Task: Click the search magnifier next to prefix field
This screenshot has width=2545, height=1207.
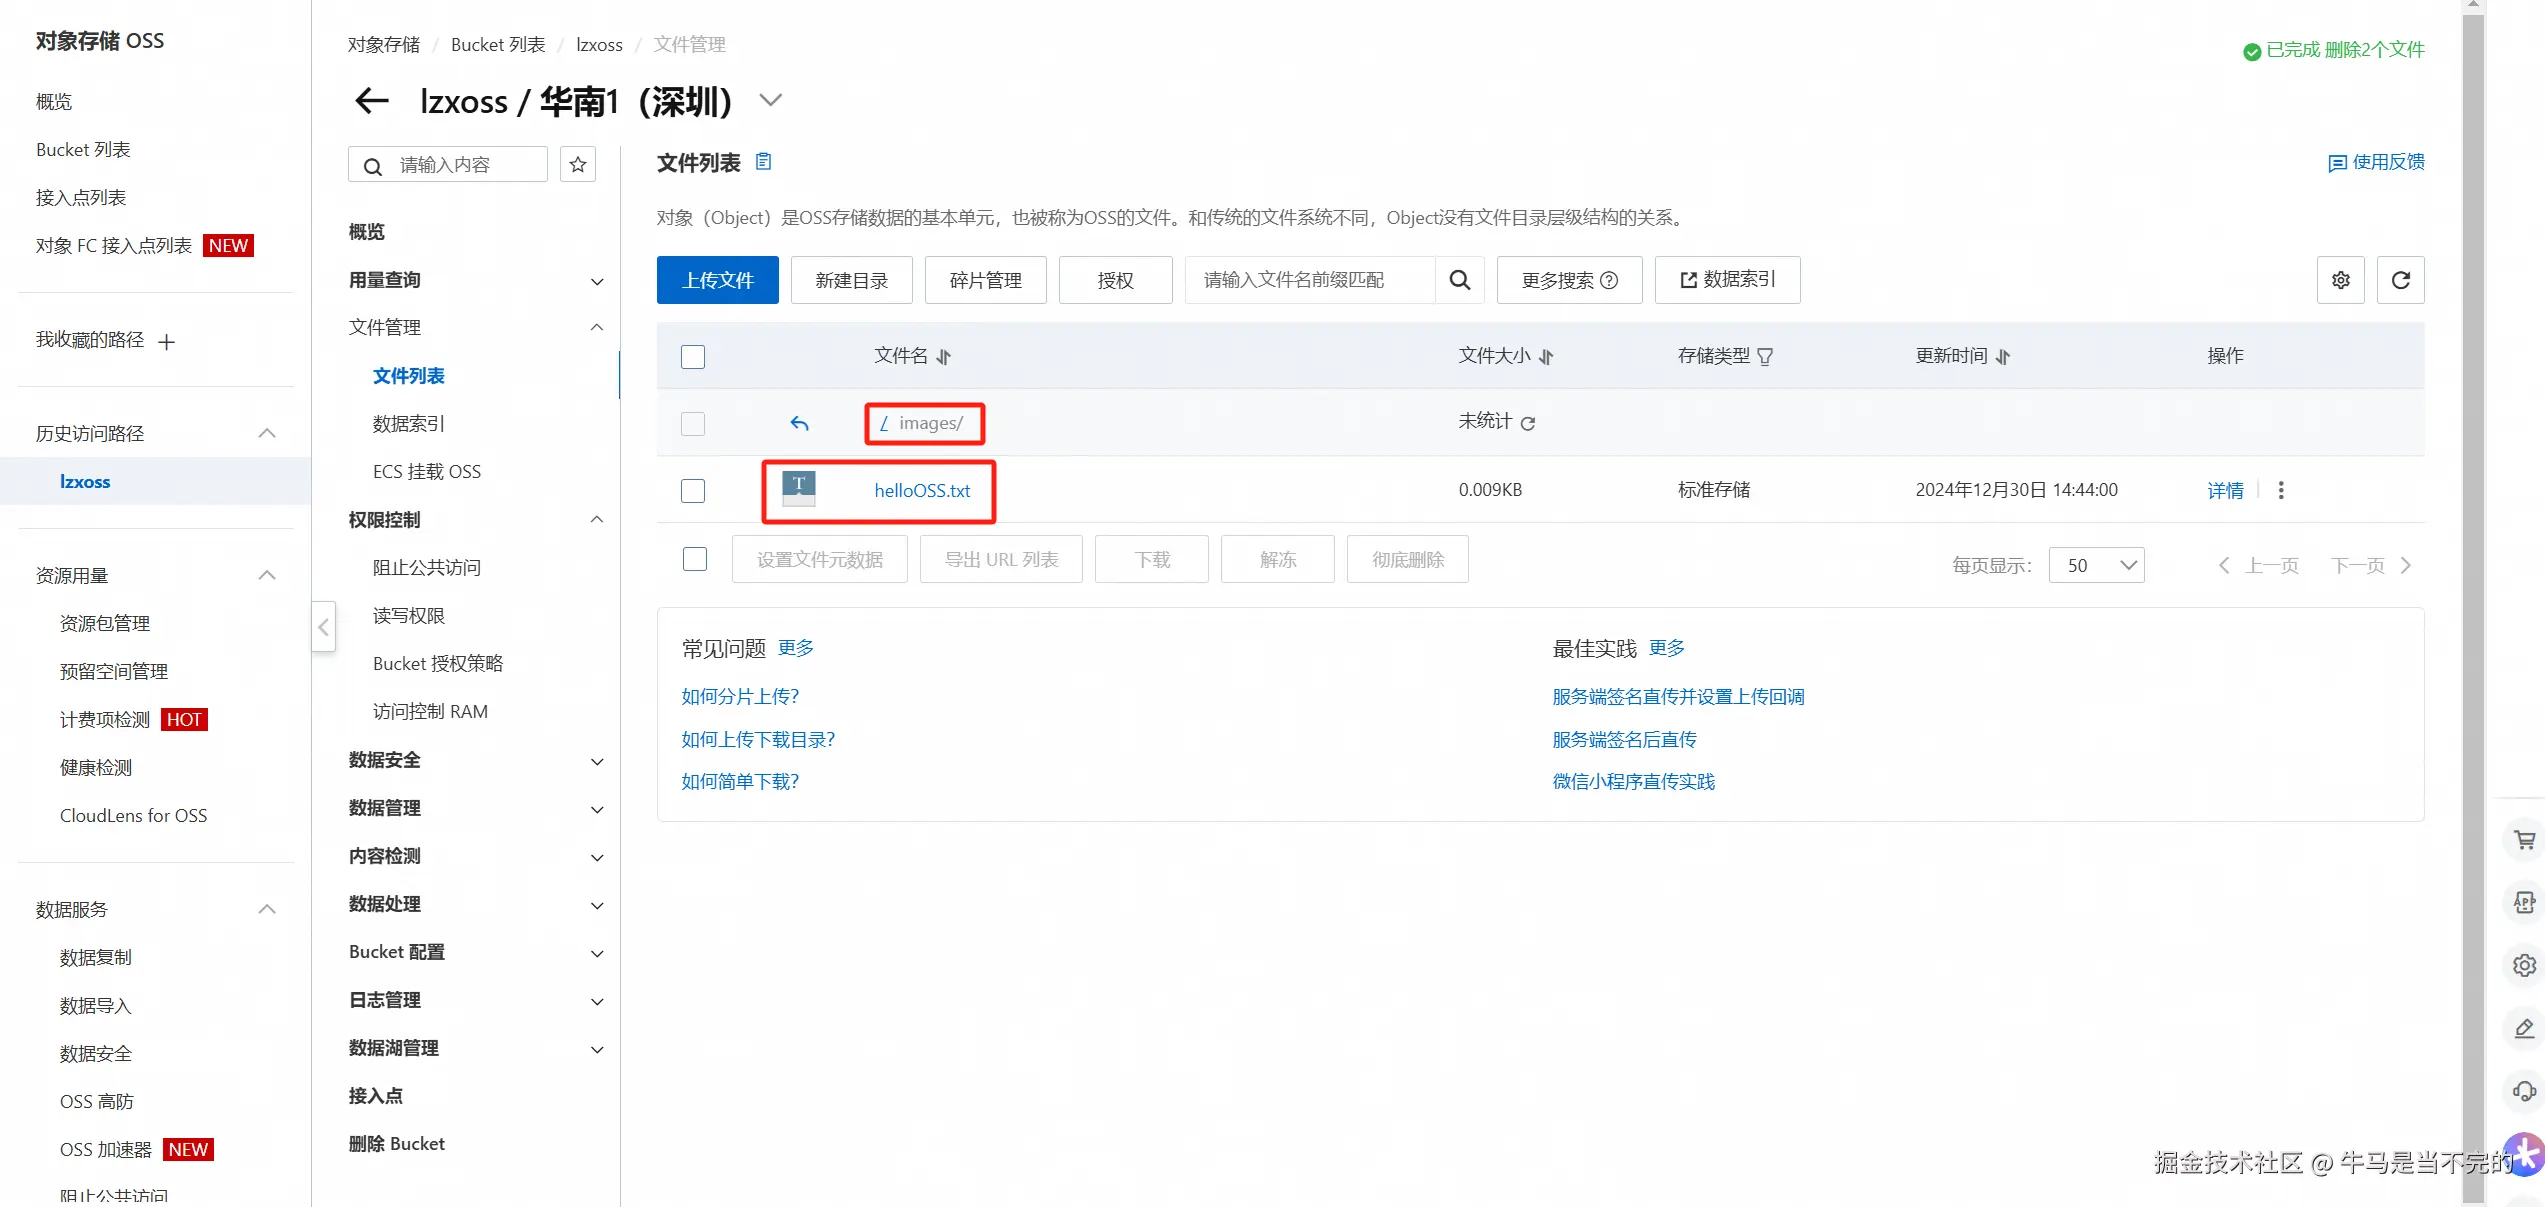Action: click(x=1459, y=280)
